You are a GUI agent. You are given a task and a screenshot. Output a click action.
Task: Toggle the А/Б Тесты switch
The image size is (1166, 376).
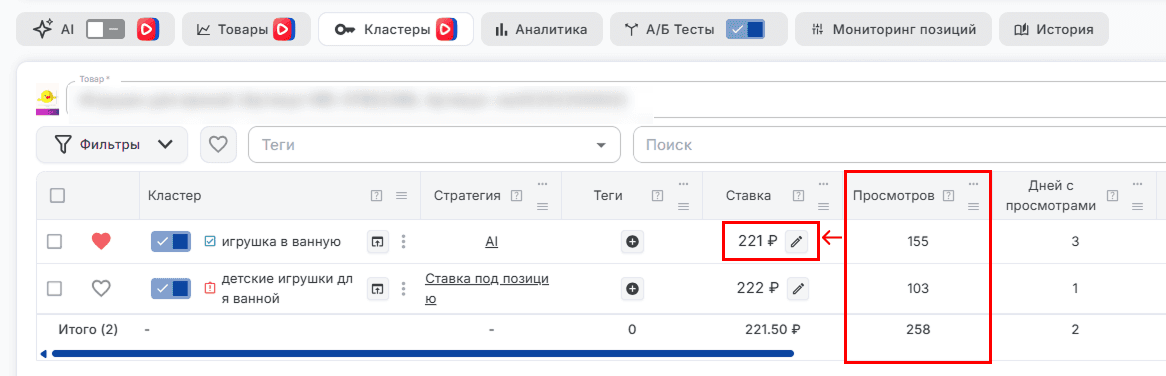745,30
